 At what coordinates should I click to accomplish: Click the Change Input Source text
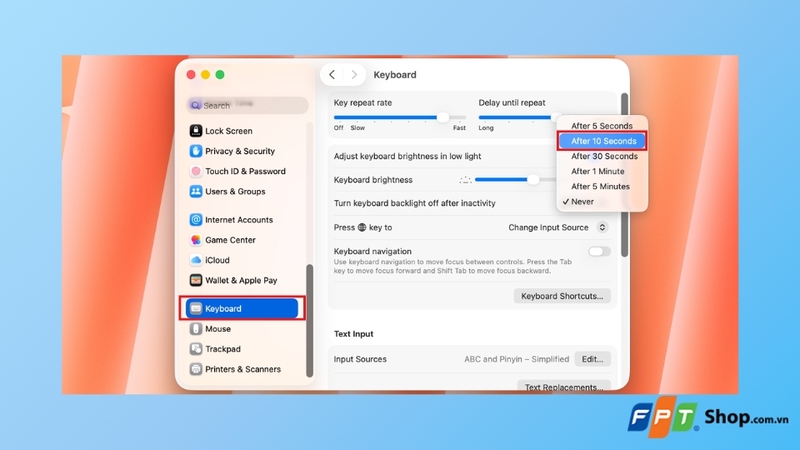point(548,228)
